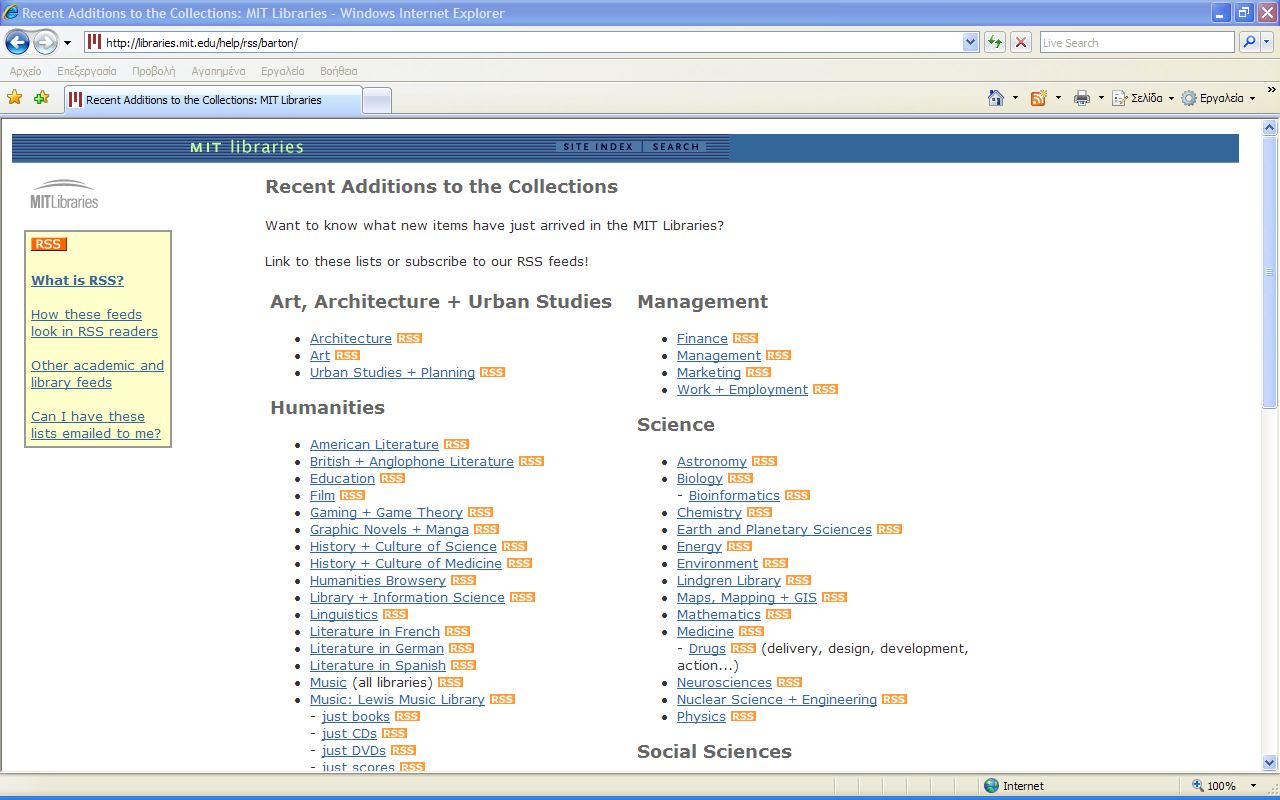Click the RSS icon next to Astronomy
This screenshot has width=1280, height=800.
click(x=764, y=462)
